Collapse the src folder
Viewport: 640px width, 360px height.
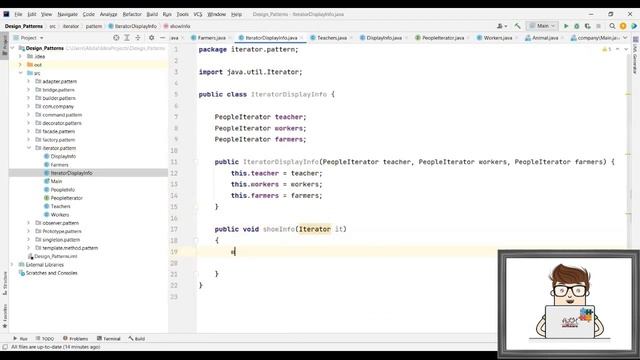click(x=20, y=73)
